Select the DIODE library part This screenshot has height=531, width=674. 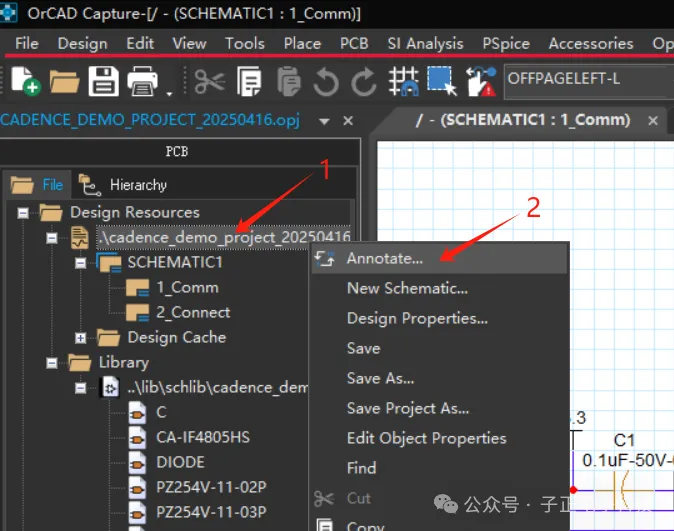click(x=181, y=462)
